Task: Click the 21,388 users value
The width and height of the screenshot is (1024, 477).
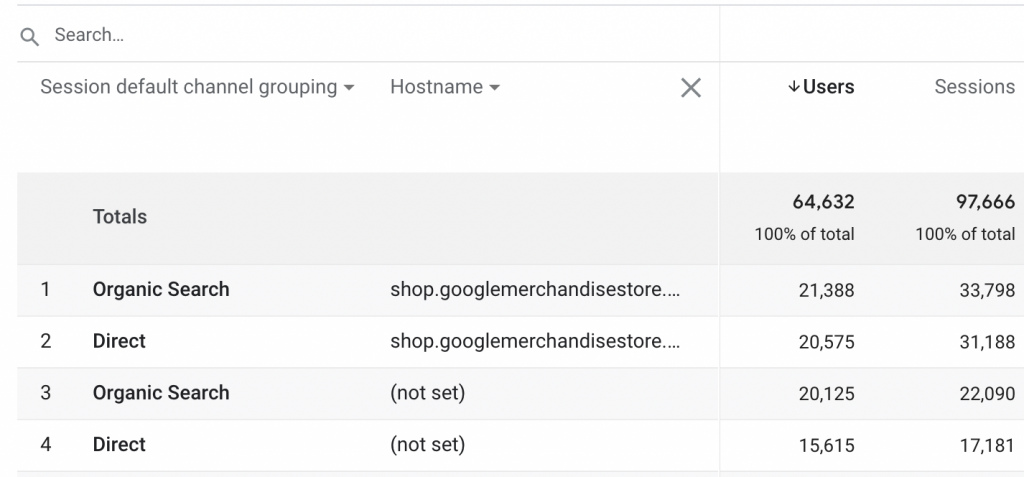Action: pyautogui.click(x=826, y=290)
